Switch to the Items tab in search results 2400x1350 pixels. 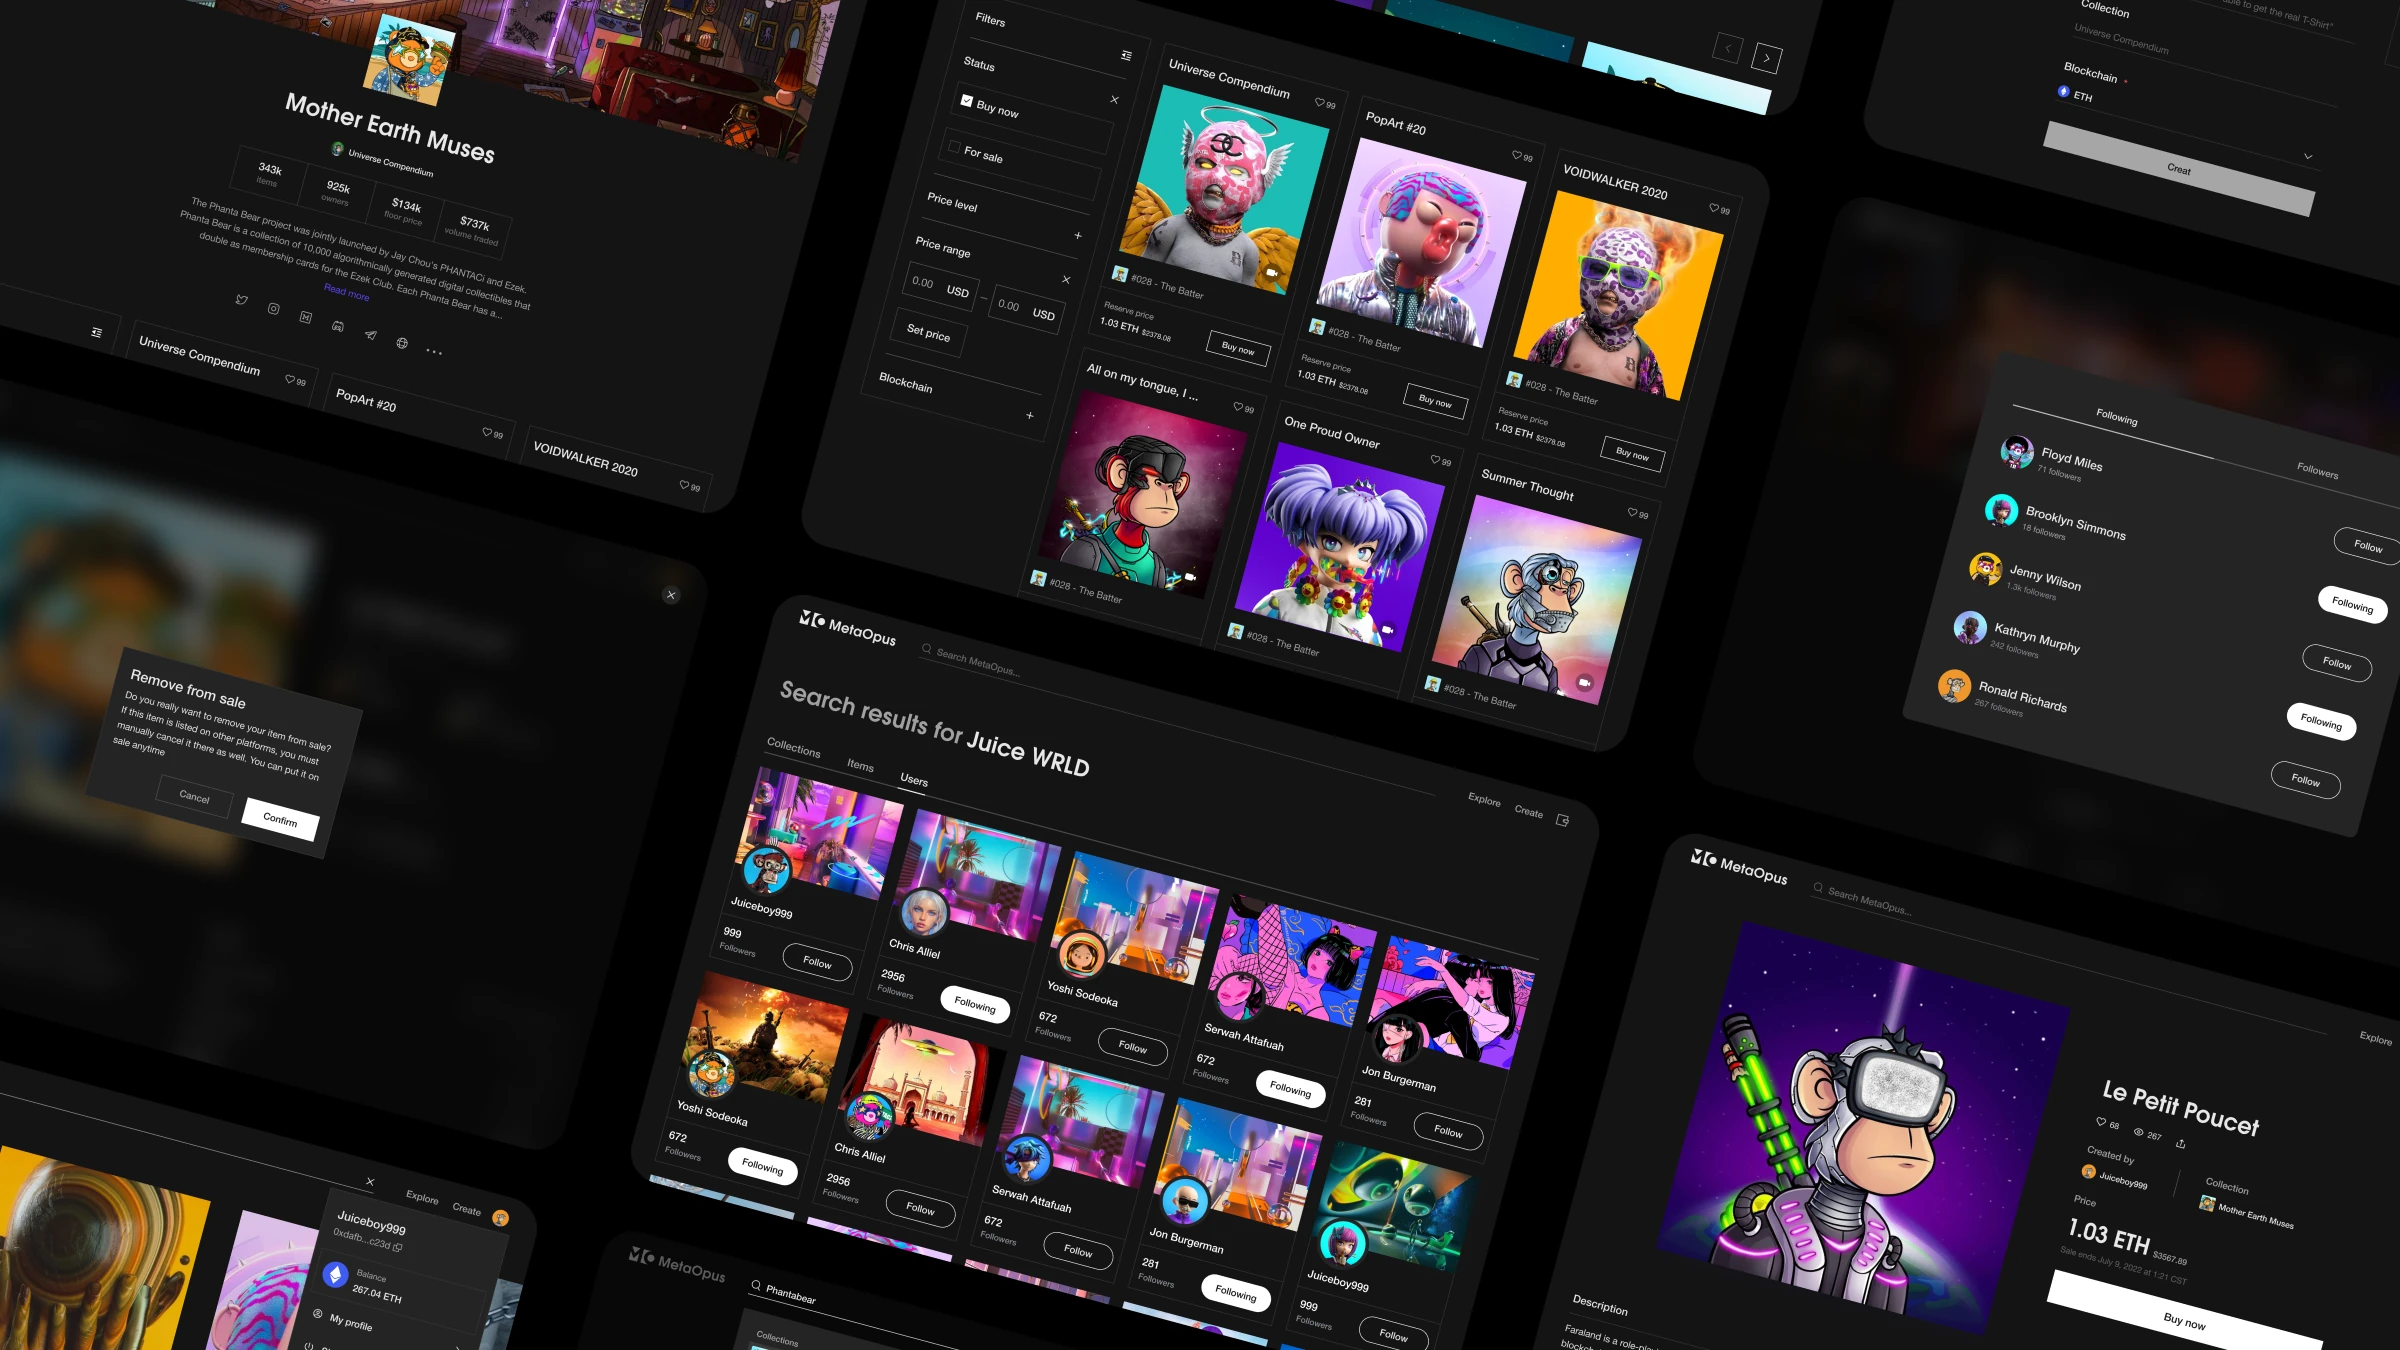(x=860, y=765)
